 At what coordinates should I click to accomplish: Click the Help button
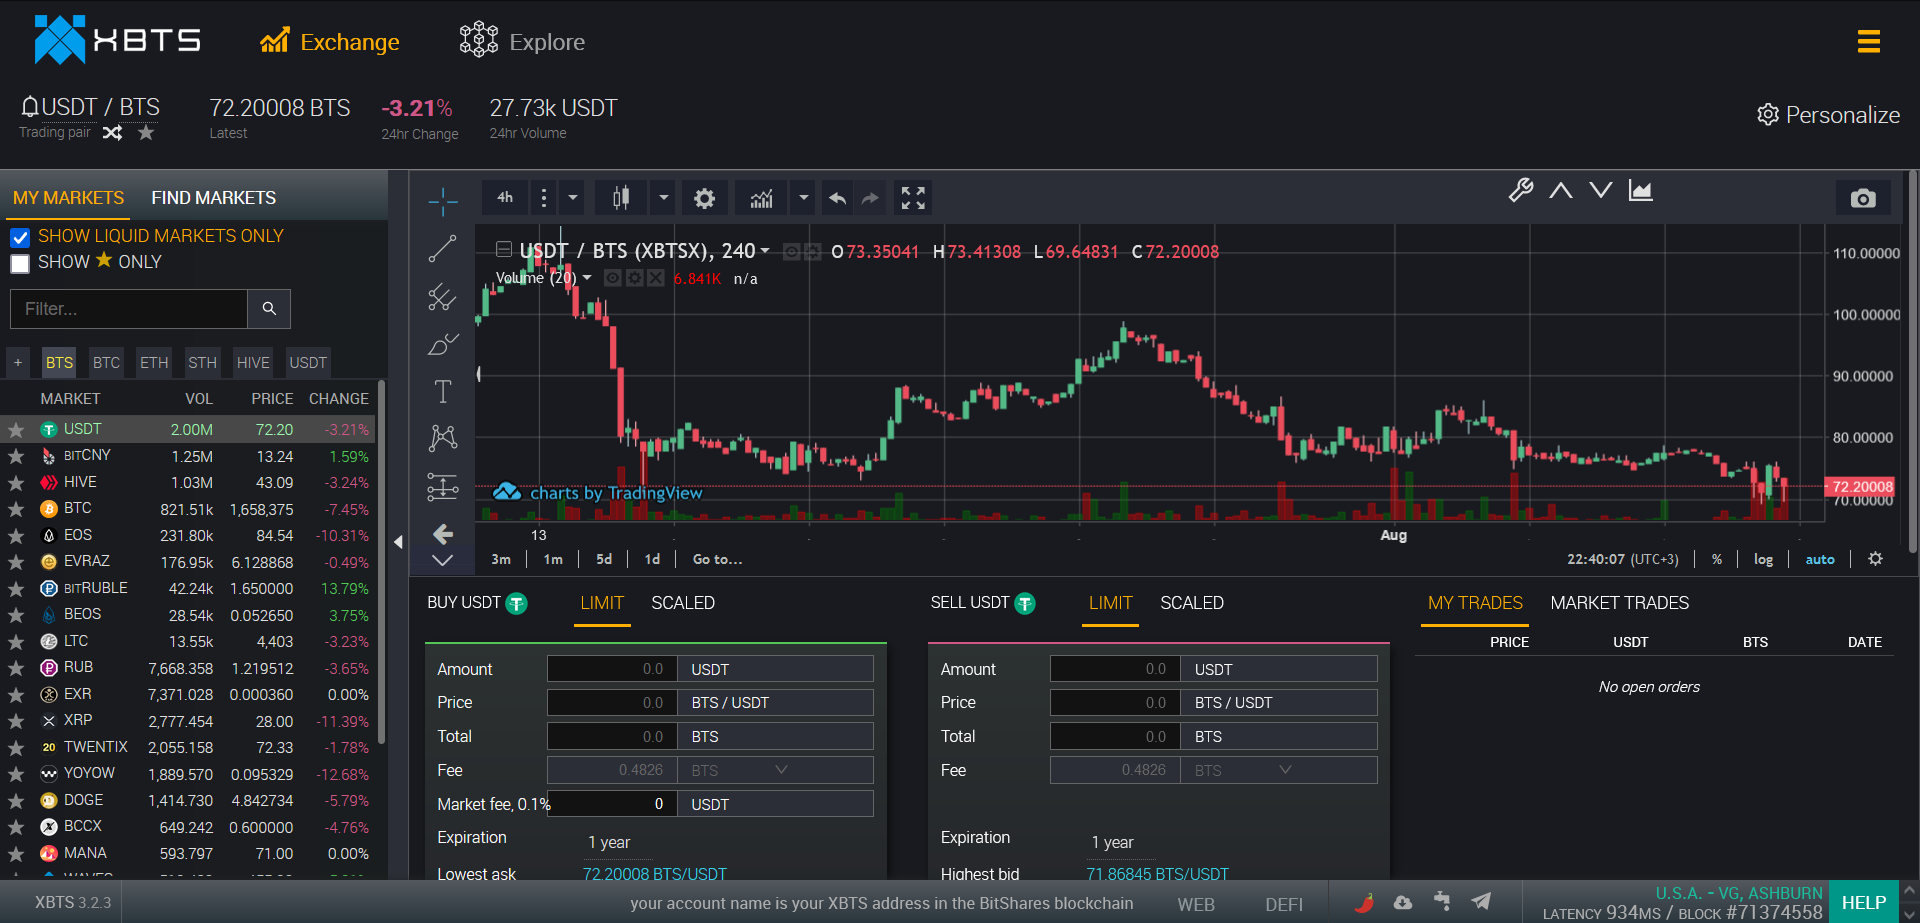[1863, 902]
